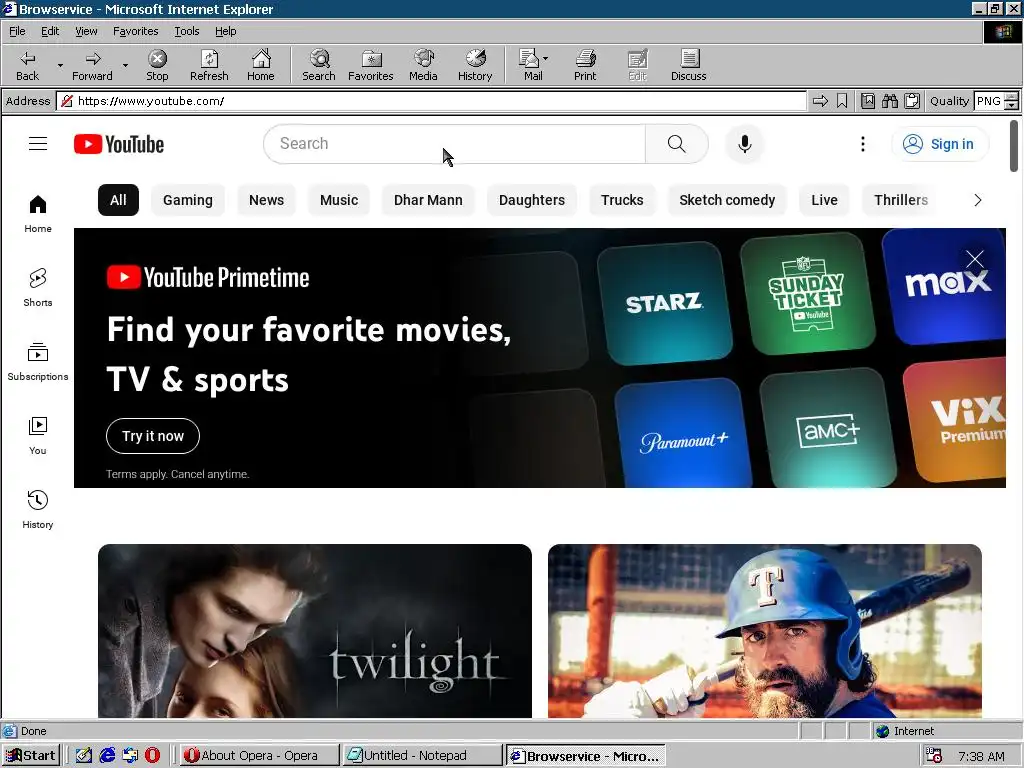Open YouTube settings three-dot menu
This screenshot has height=768, width=1024.
pos(863,144)
